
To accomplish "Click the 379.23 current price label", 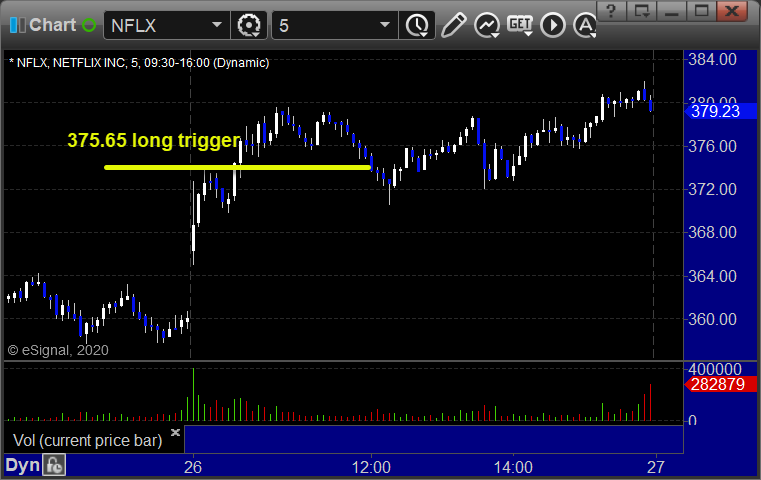I will (720, 111).
